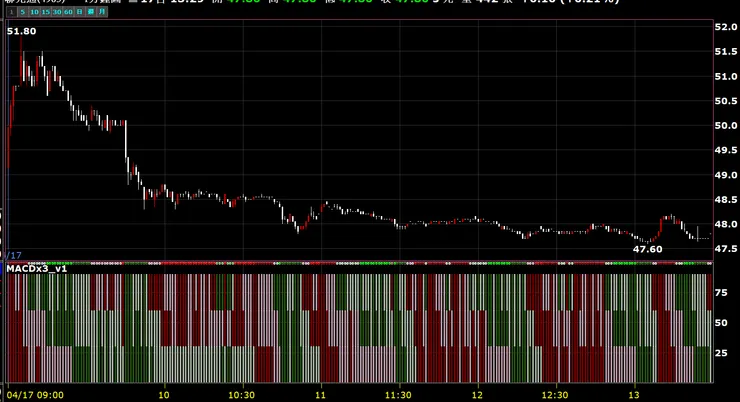Click the MACDx3_v1 indicator title

tap(37, 268)
